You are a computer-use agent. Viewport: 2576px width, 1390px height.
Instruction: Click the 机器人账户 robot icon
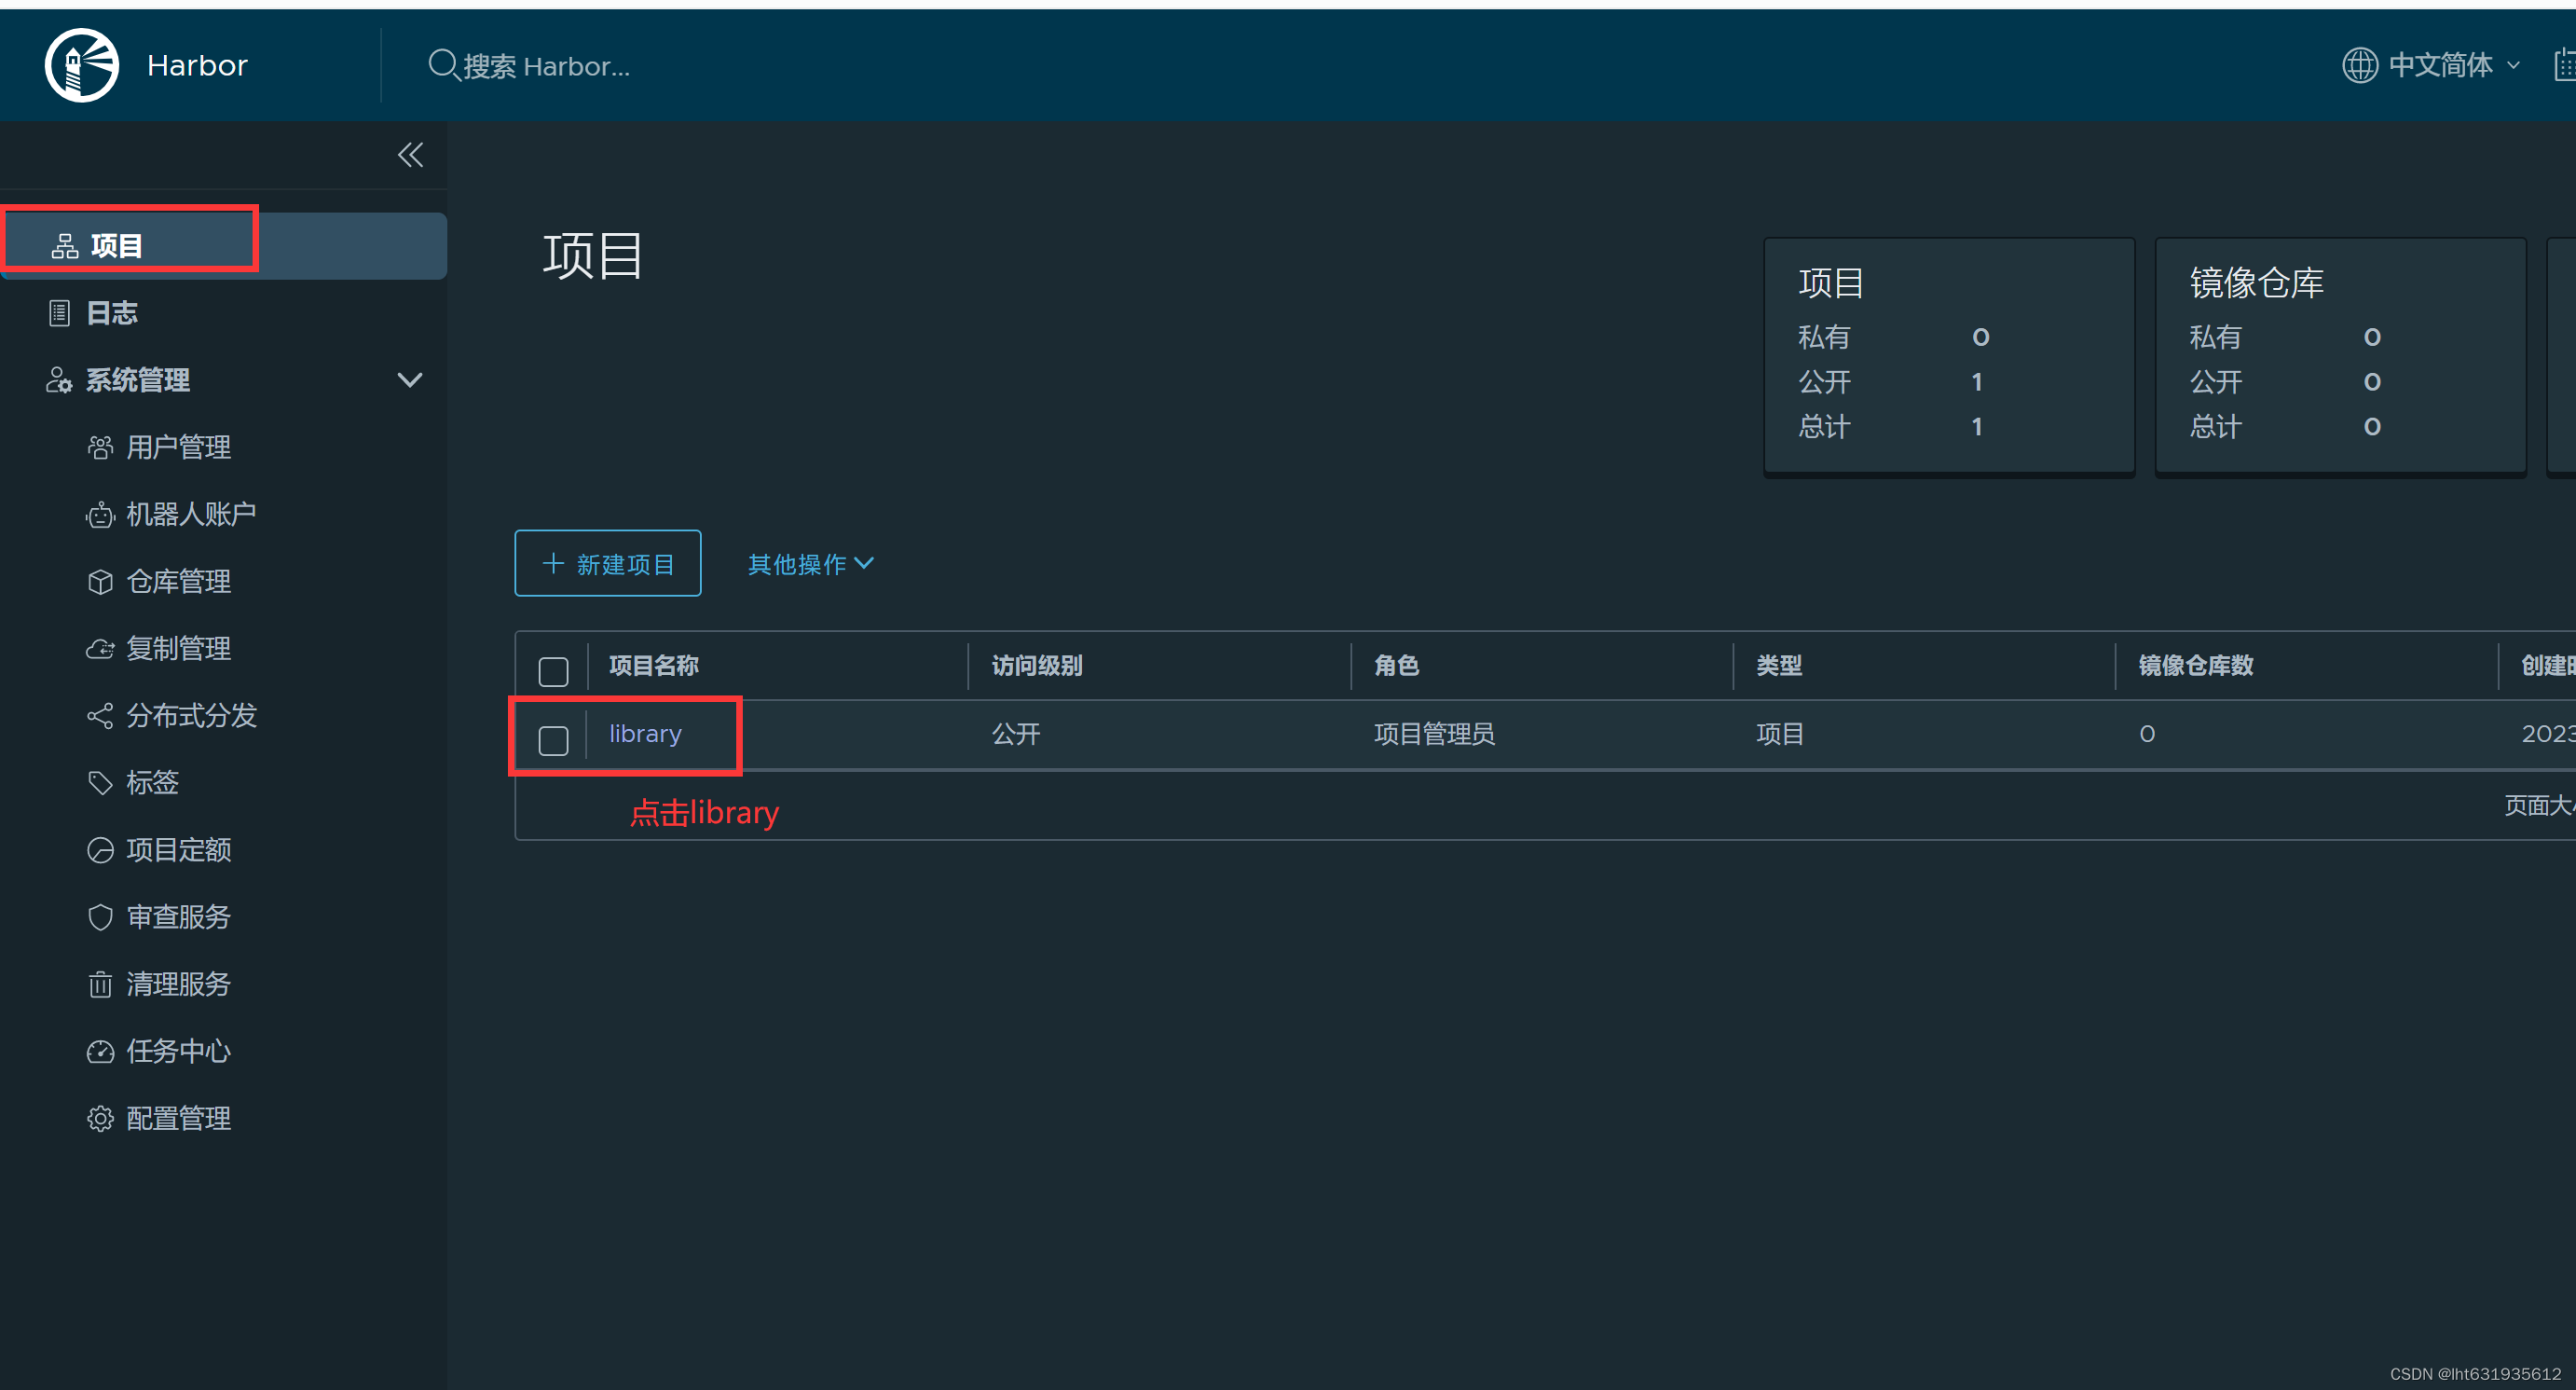pyautogui.click(x=100, y=515)
